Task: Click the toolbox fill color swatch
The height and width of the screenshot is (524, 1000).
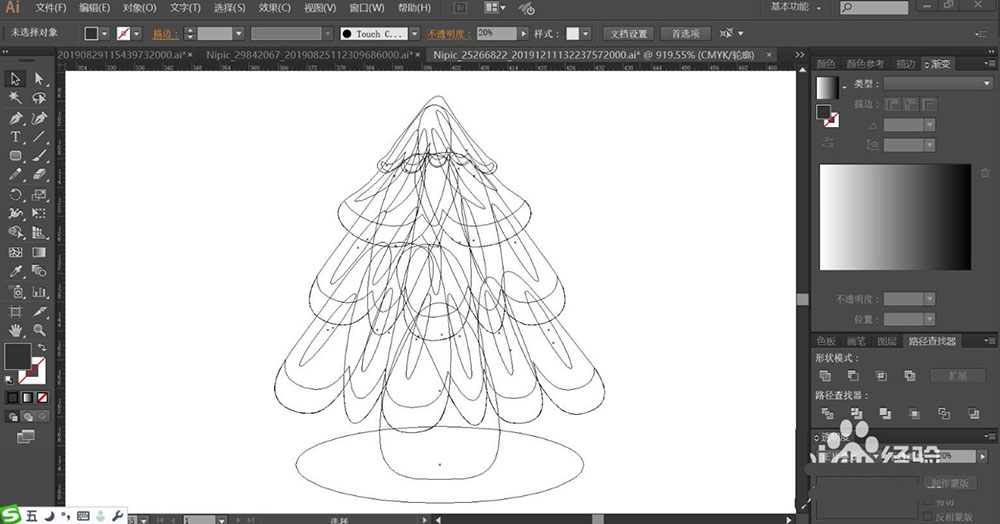Action: 17,356
